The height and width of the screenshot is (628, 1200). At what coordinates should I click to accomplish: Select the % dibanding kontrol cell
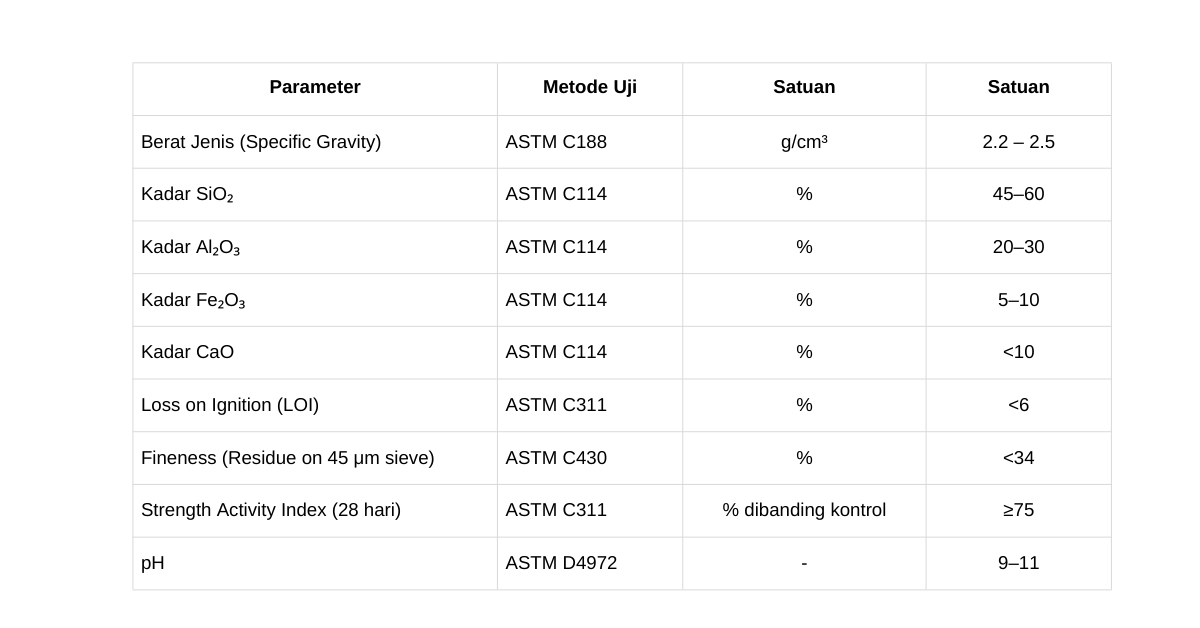tap(804, 510)
